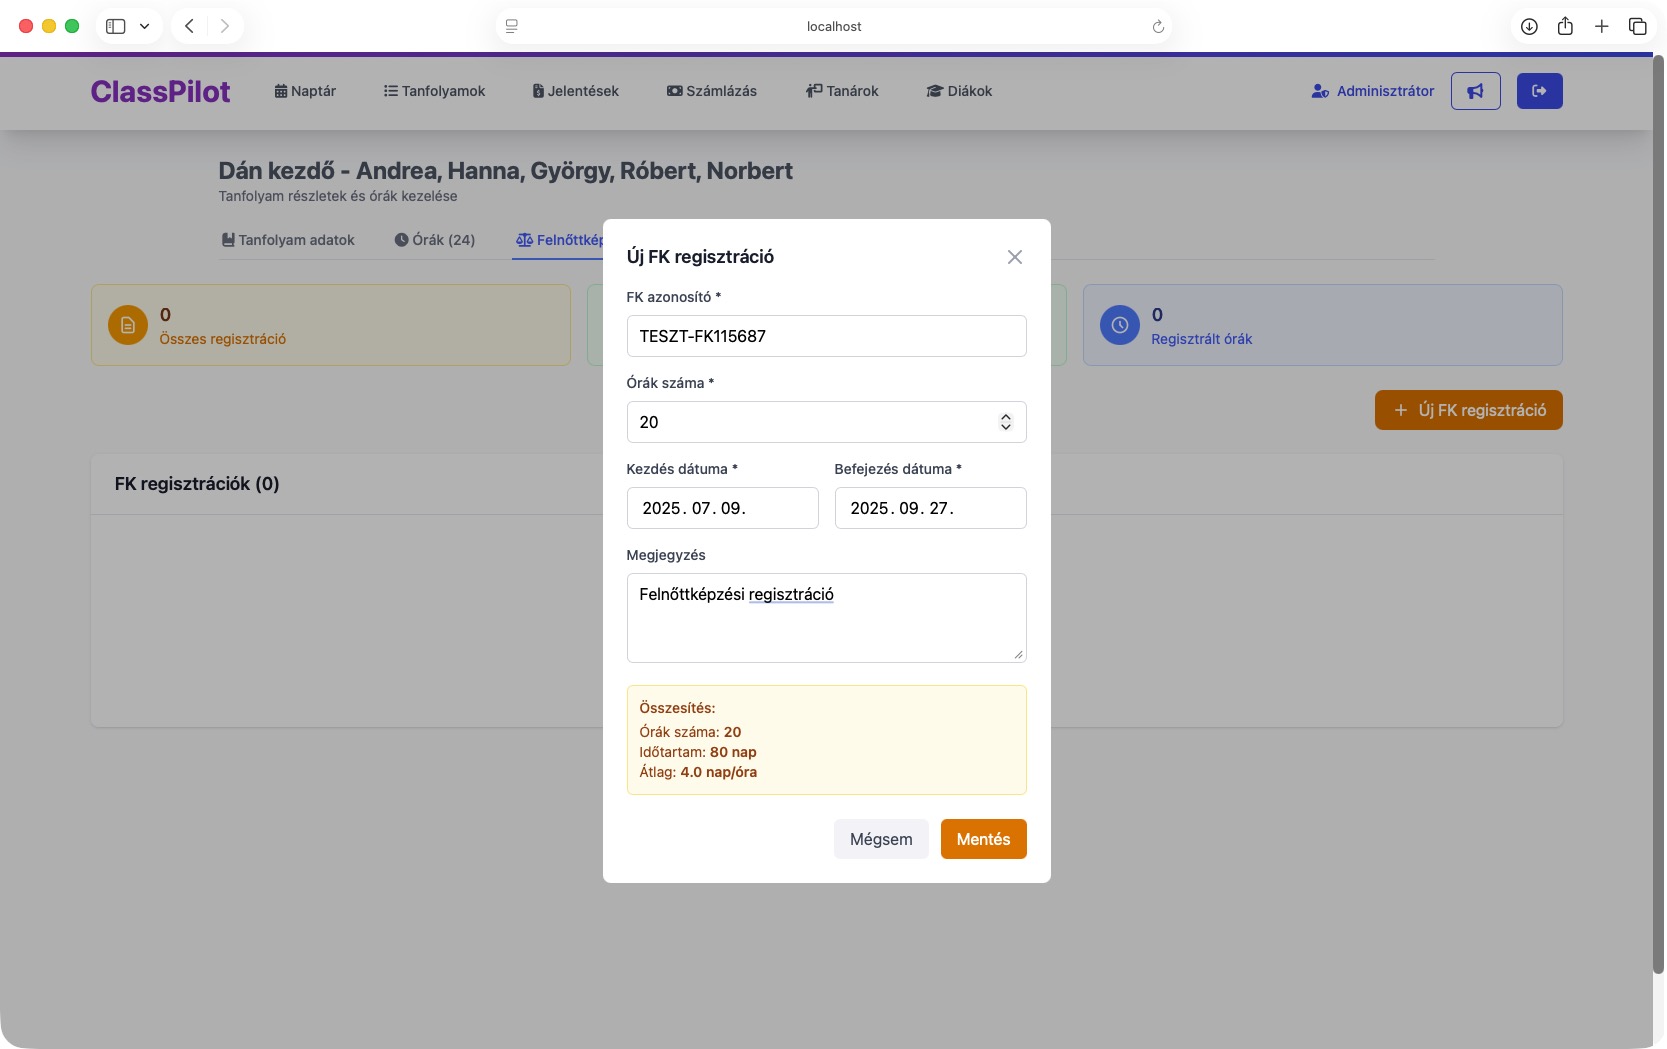Click the Safari reload page icon
The width and height of the screenshot is (1667, 1049).
(1158, 27)
